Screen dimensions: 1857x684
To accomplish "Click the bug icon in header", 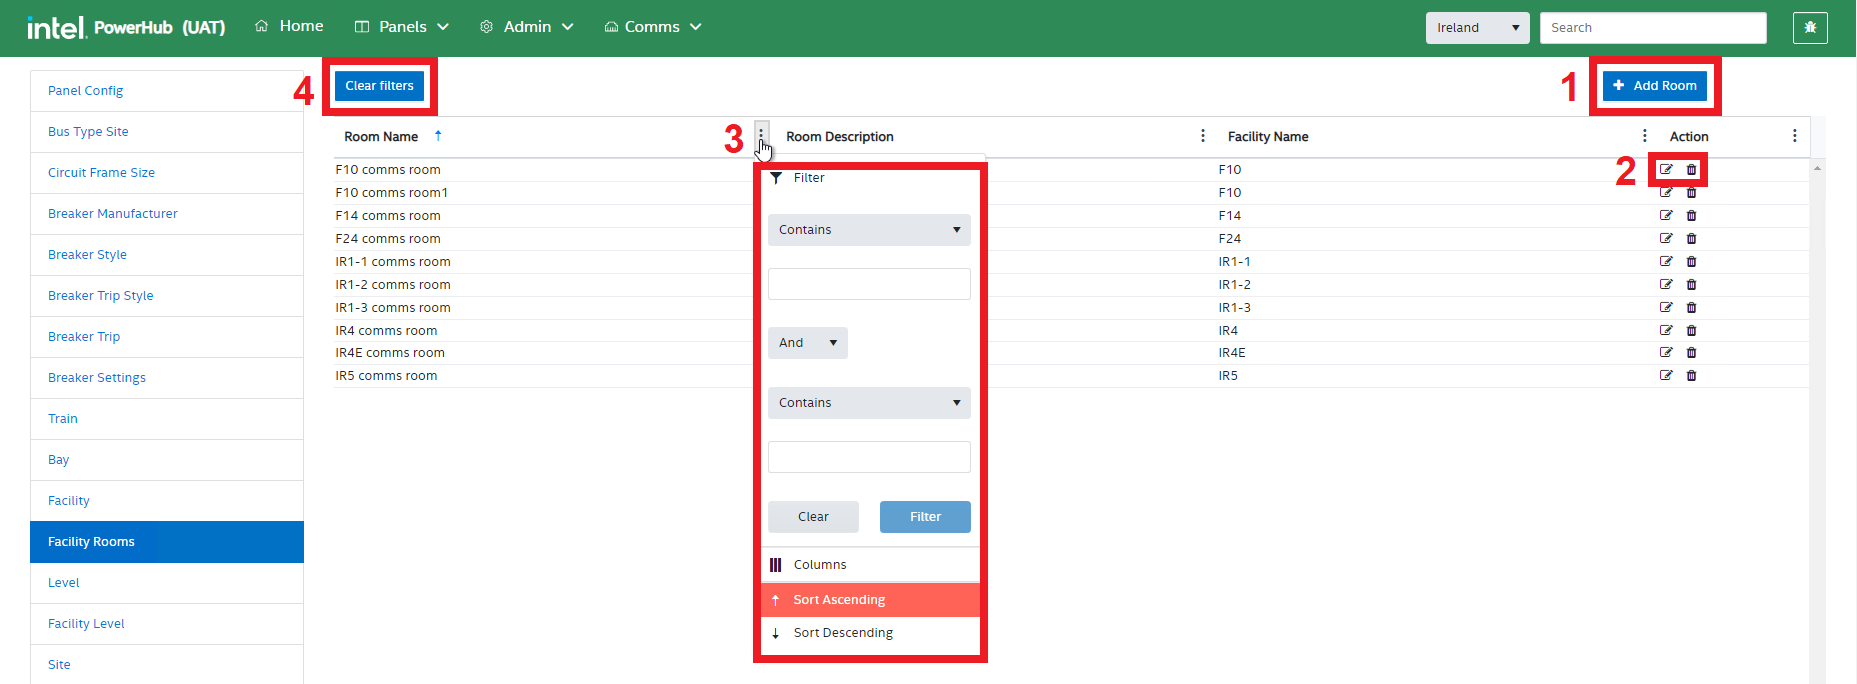I will click(x=1810, y=28).
